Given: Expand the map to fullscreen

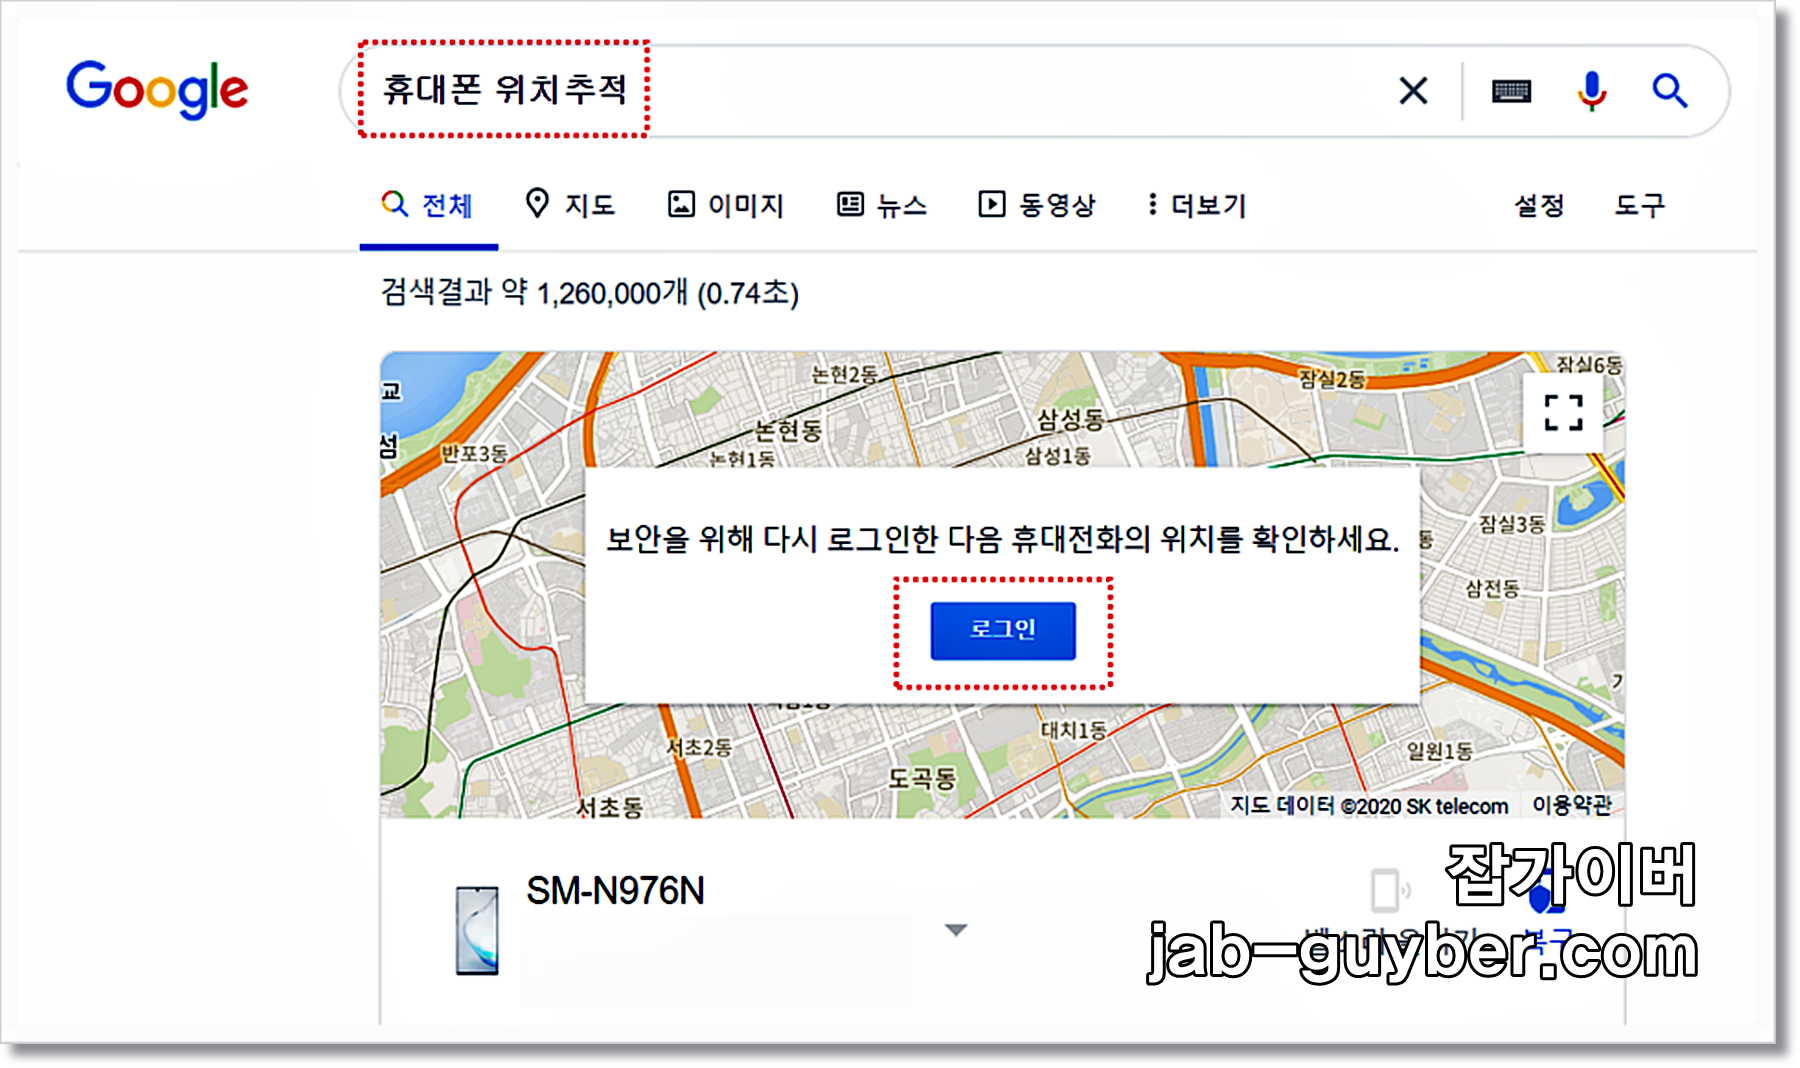Looking at the screenshot, I should [x=1563, y=412].
